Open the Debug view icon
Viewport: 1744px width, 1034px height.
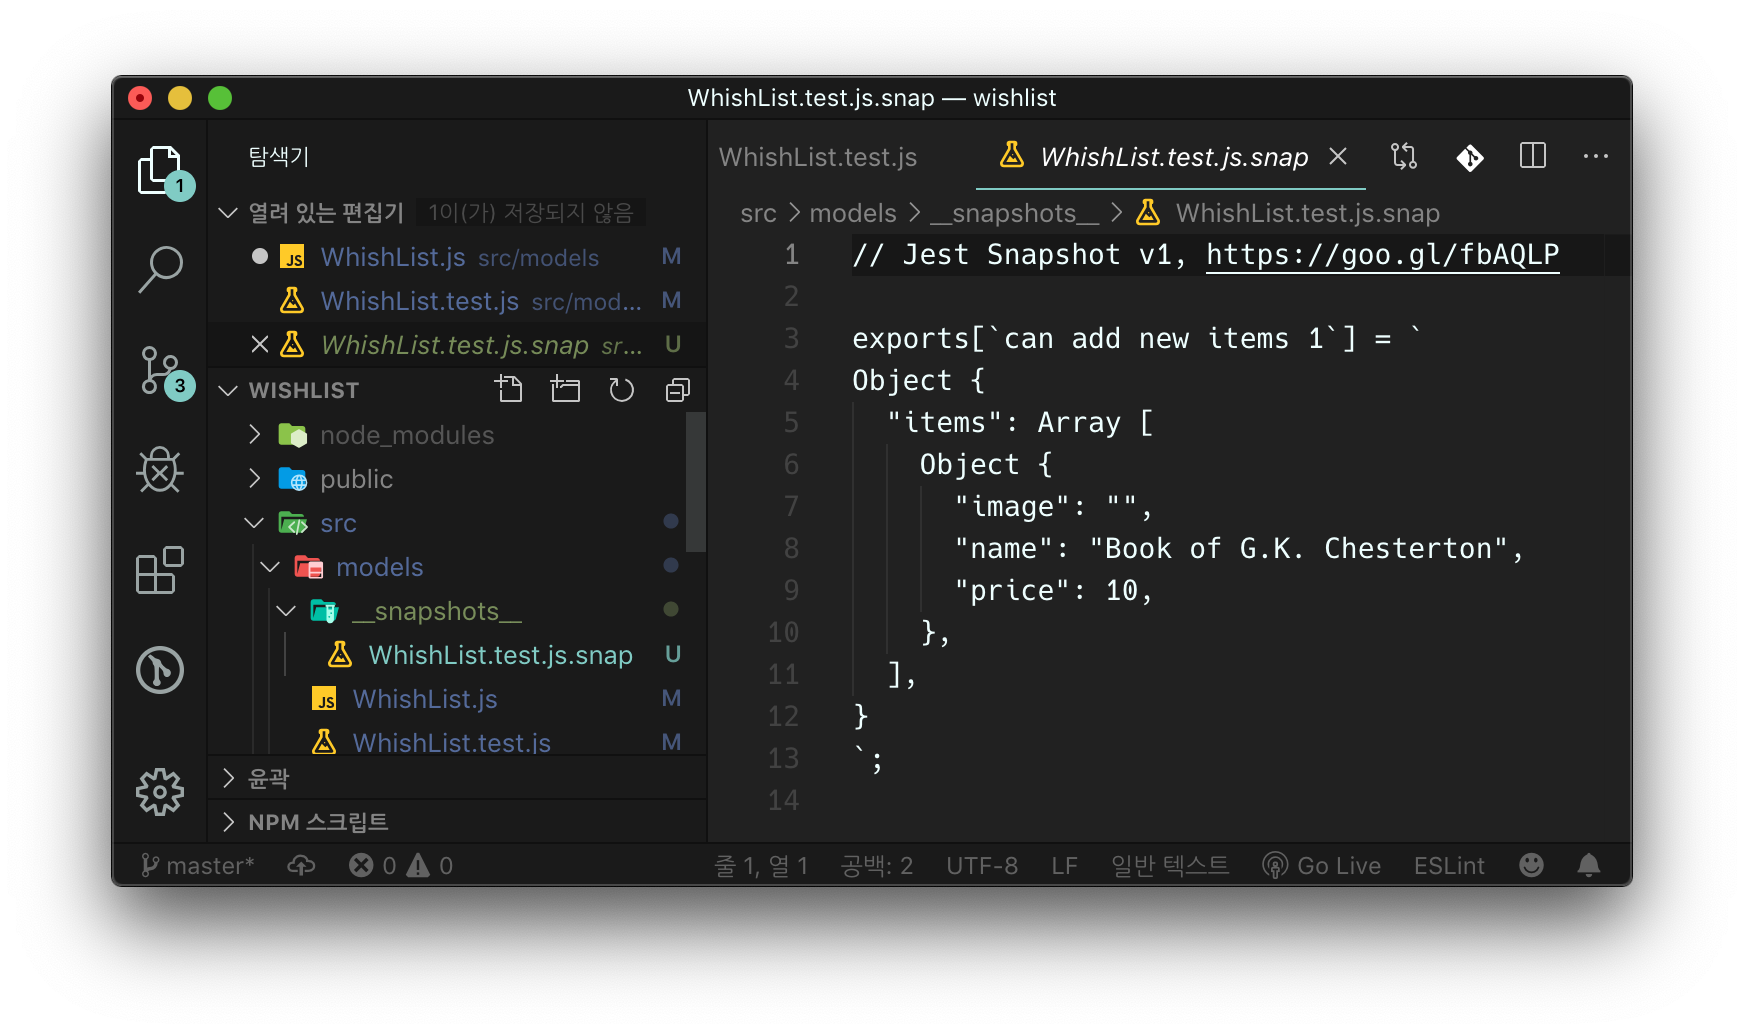tap(160, 470)
